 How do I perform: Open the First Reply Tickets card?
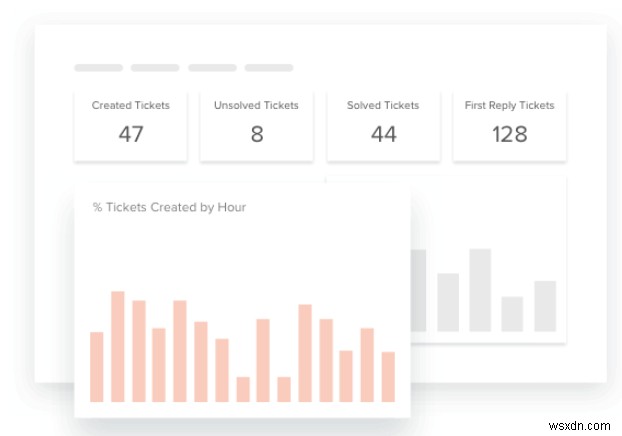tap(509, 124)
